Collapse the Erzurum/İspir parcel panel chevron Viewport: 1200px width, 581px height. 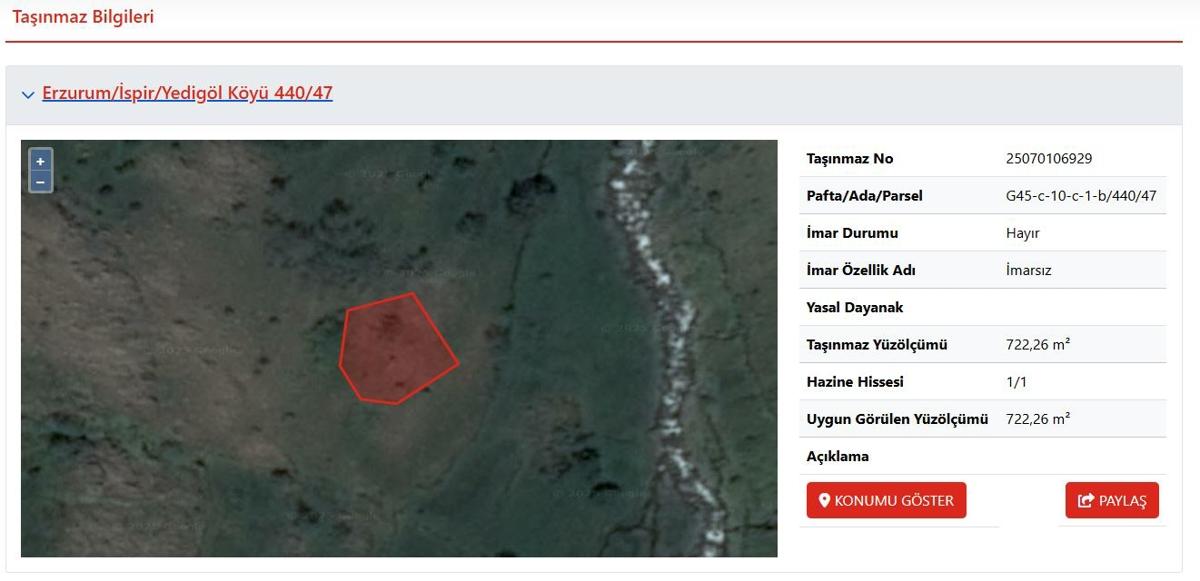coord(28,95)
